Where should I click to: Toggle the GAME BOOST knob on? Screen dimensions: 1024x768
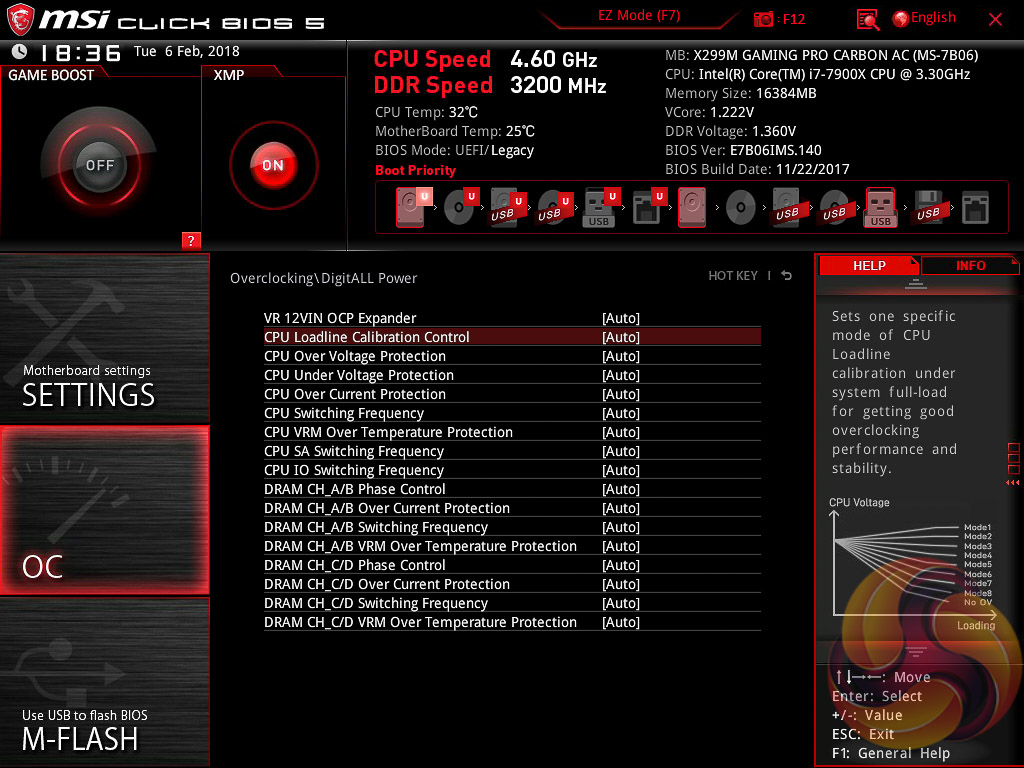pyautogui.click(x=99, y=165)
